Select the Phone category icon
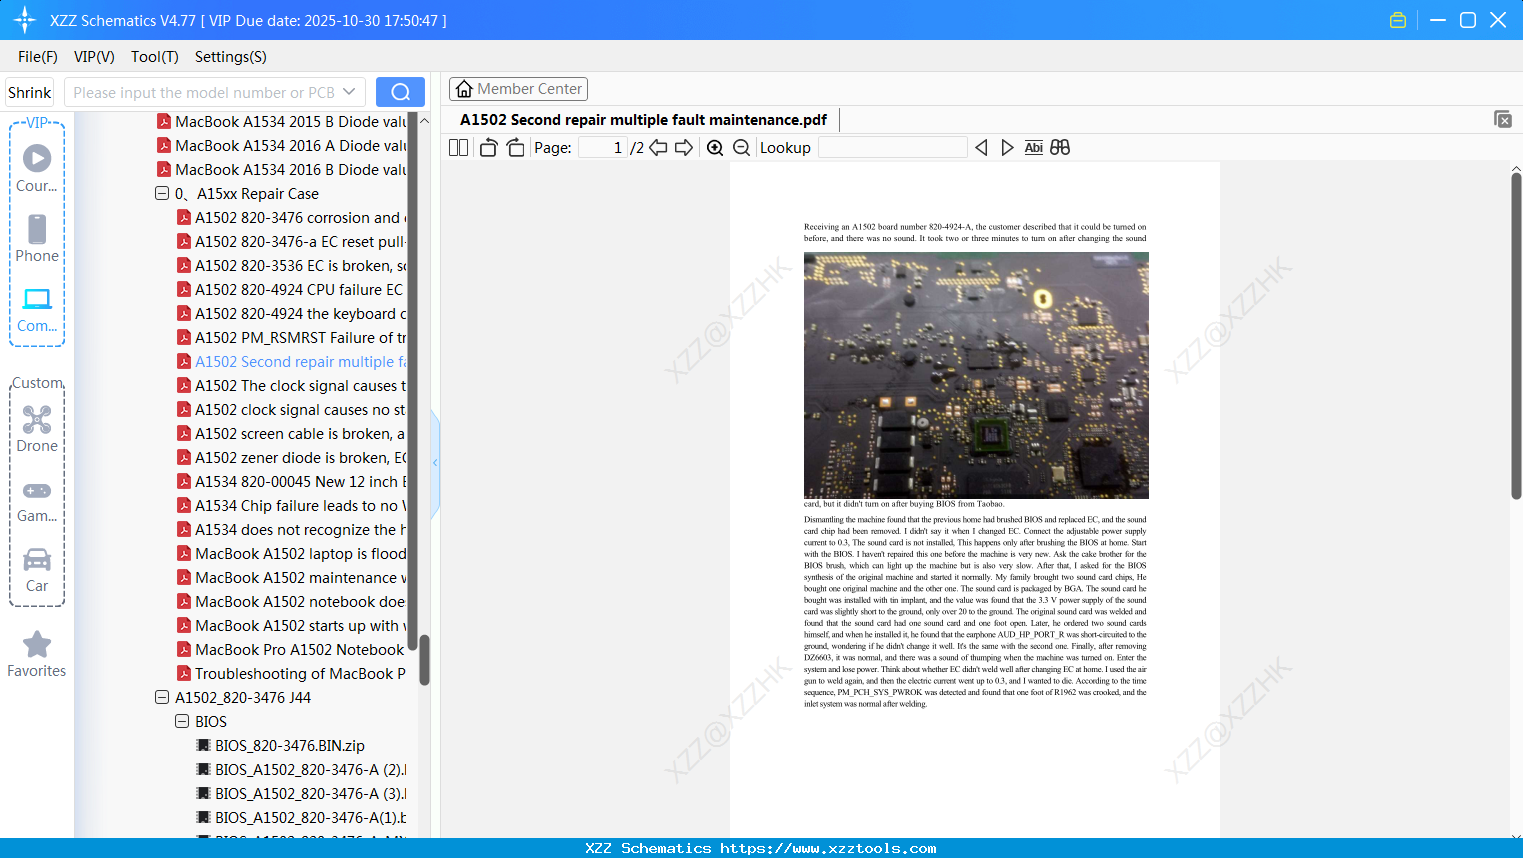Viewport: 1523px width, 858px height. click(x=37, y=229)
